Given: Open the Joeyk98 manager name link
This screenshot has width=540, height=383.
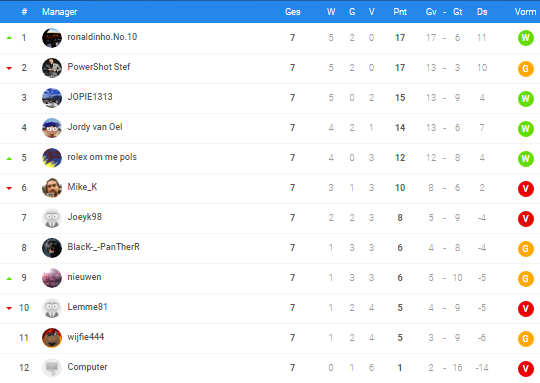Looking at the screenshot, I should click(x=85, y=217).
